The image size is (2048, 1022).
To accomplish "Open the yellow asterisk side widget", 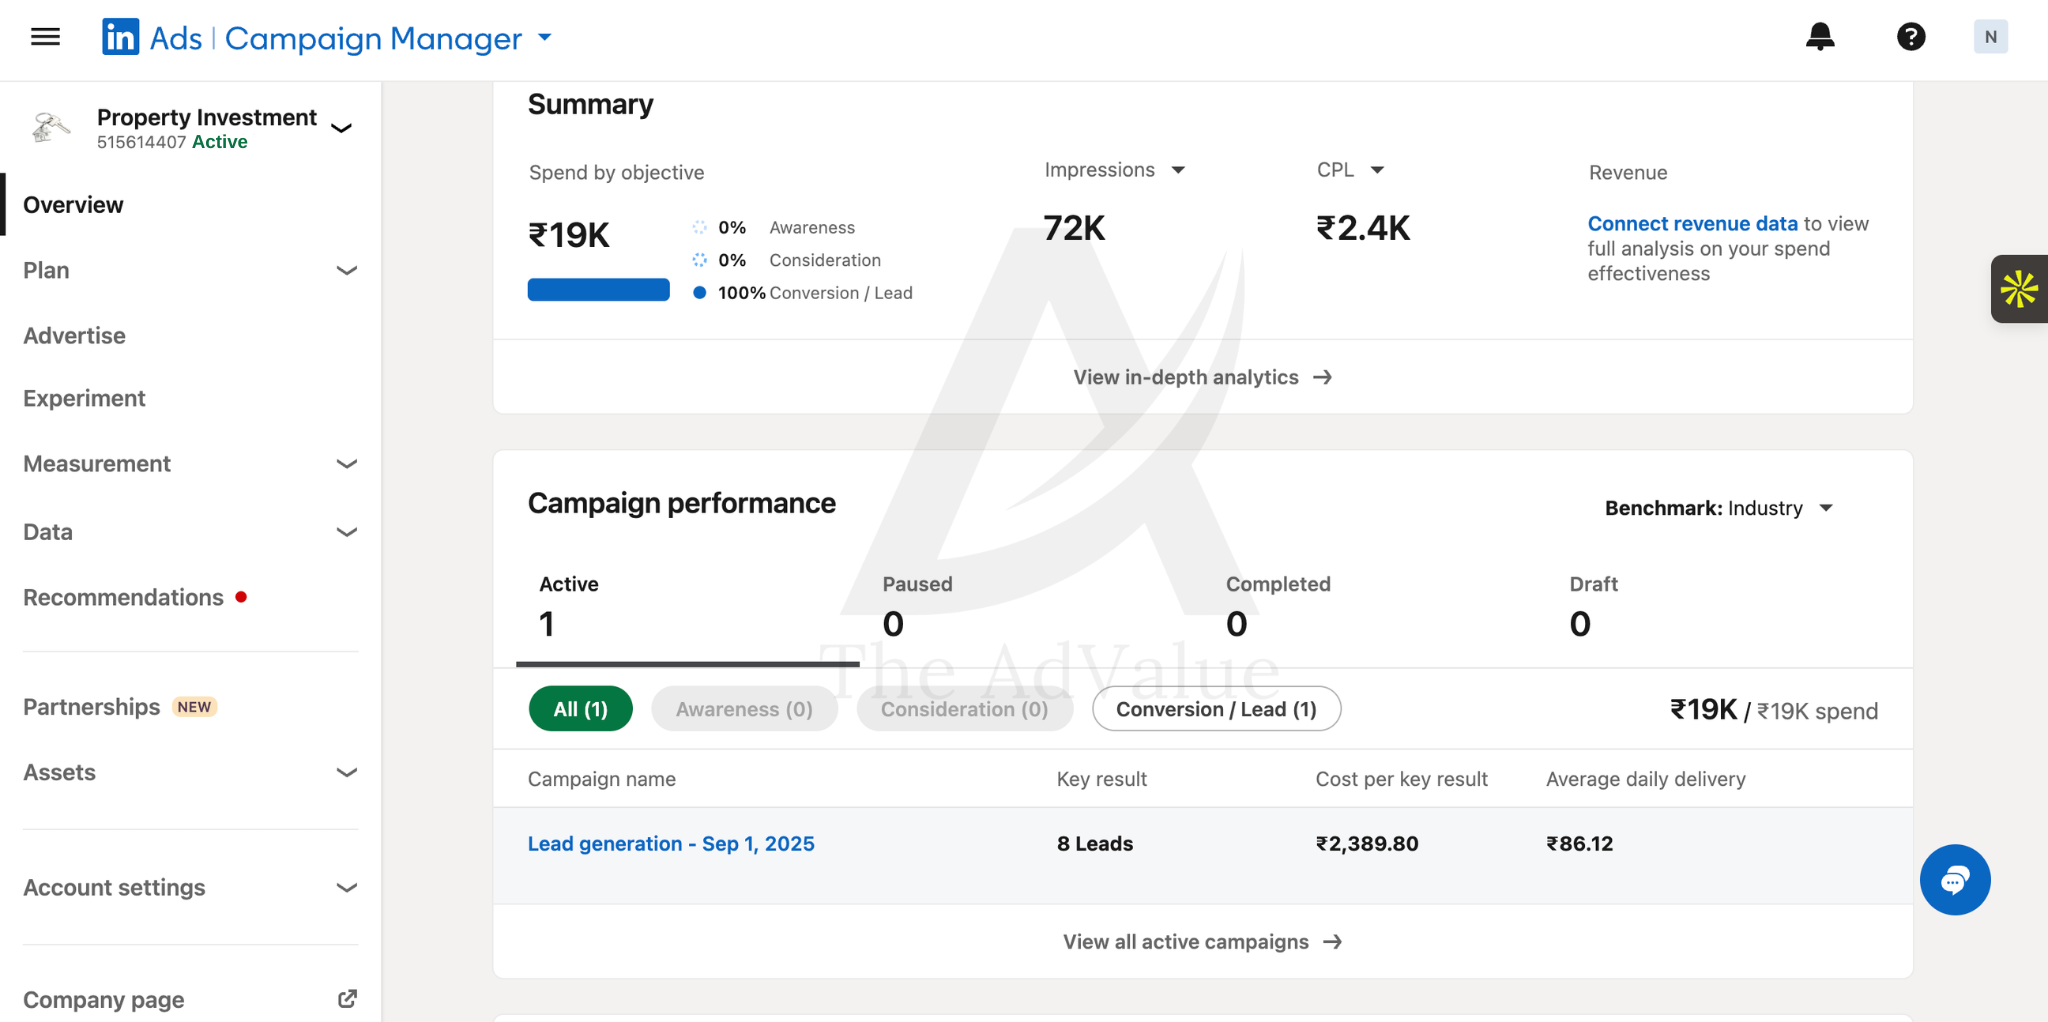I will point(2019,289).
